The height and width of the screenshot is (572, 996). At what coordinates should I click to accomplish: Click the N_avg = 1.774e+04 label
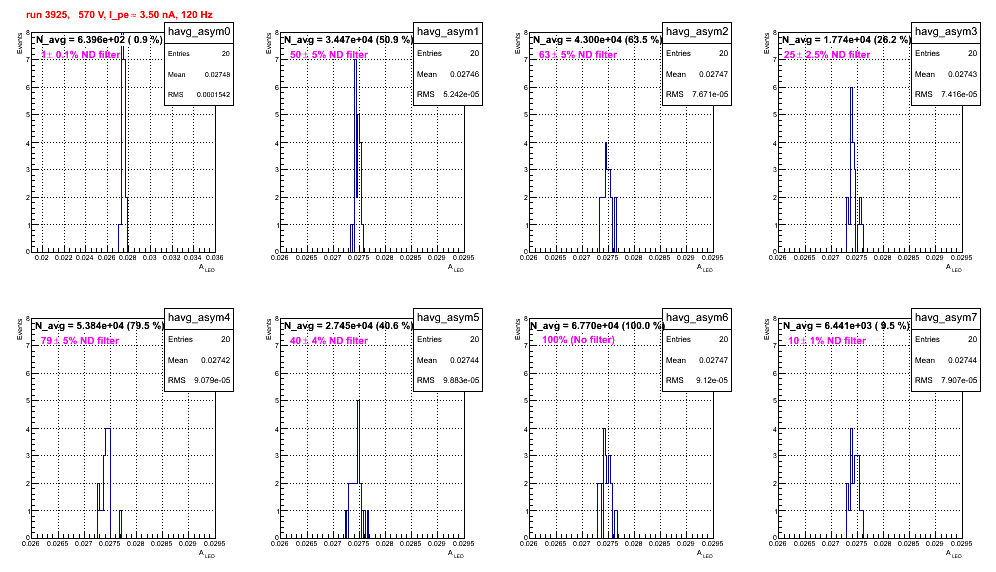coord(845,40)
